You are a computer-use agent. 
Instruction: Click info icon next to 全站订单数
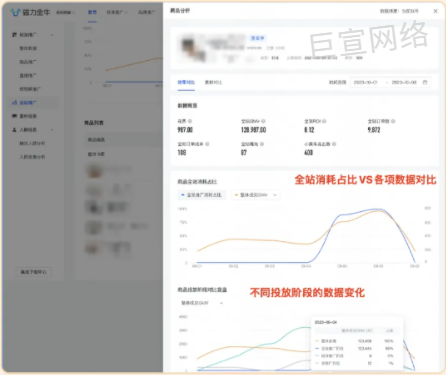point(393,121)
